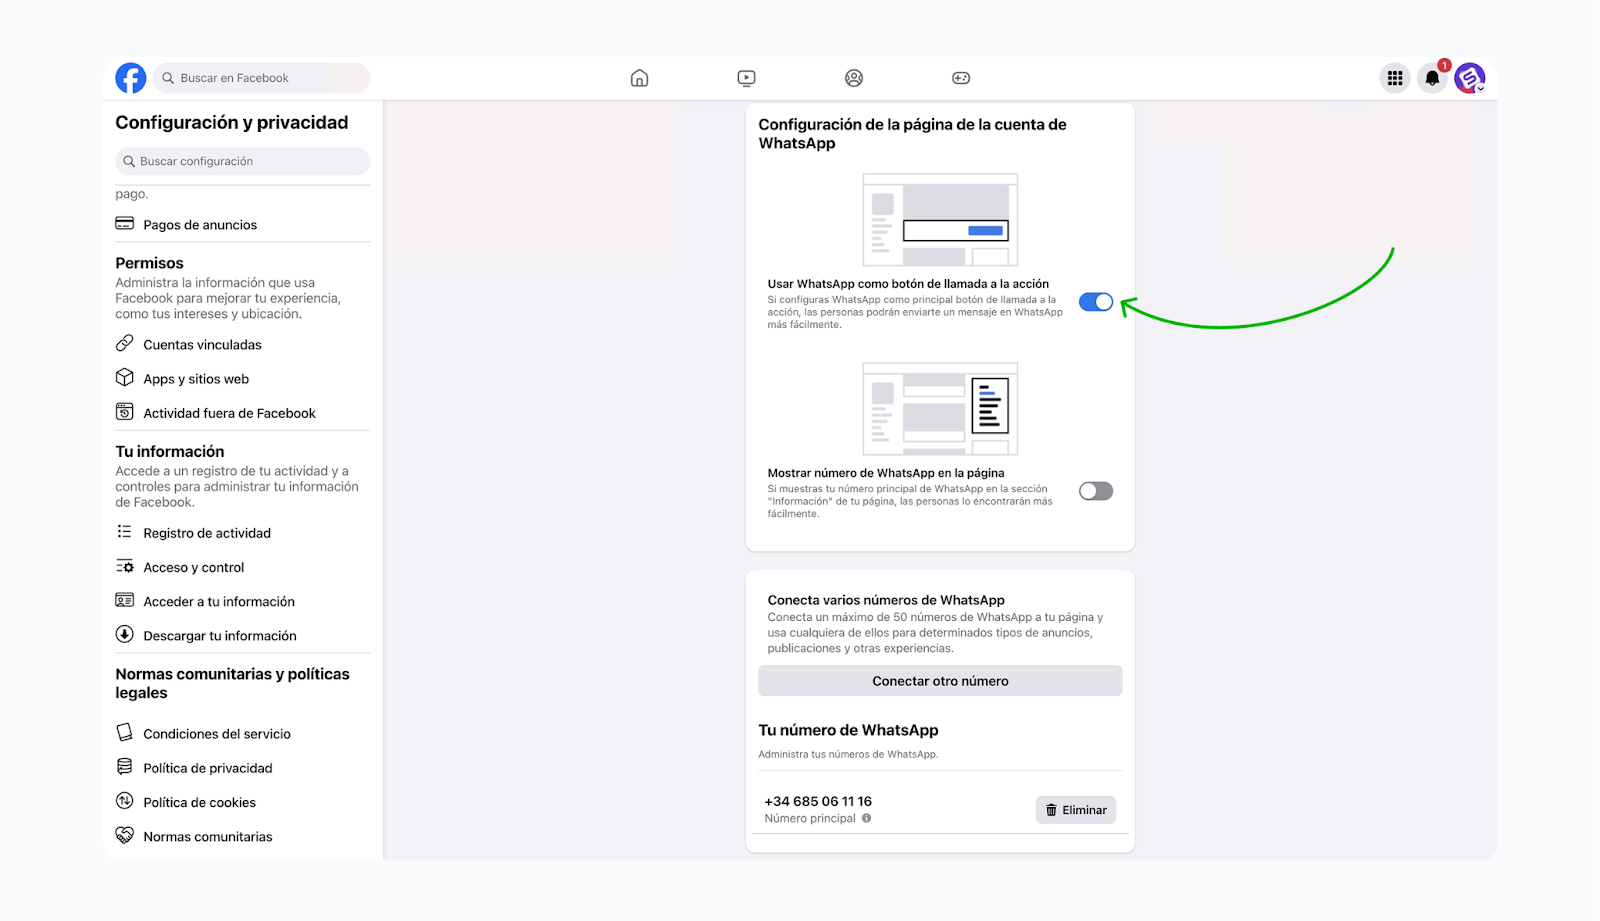Click the Cuentas vinculadas link icon
1600x921 pixels.
pyautogui.click(x=125, y=343)
